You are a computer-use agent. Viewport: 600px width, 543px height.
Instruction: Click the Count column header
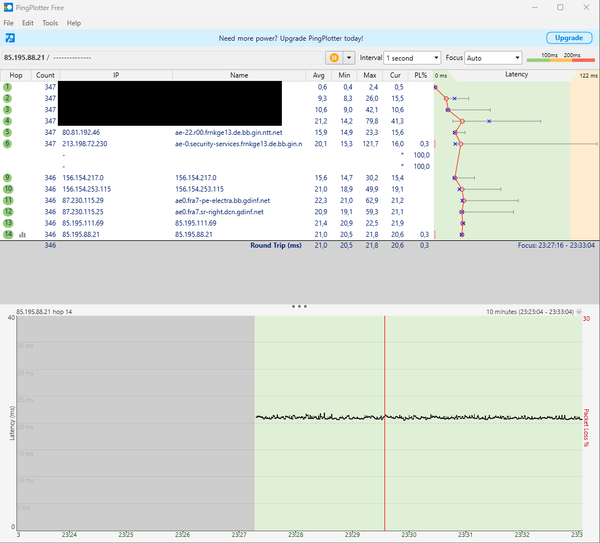tap(45, 75)
